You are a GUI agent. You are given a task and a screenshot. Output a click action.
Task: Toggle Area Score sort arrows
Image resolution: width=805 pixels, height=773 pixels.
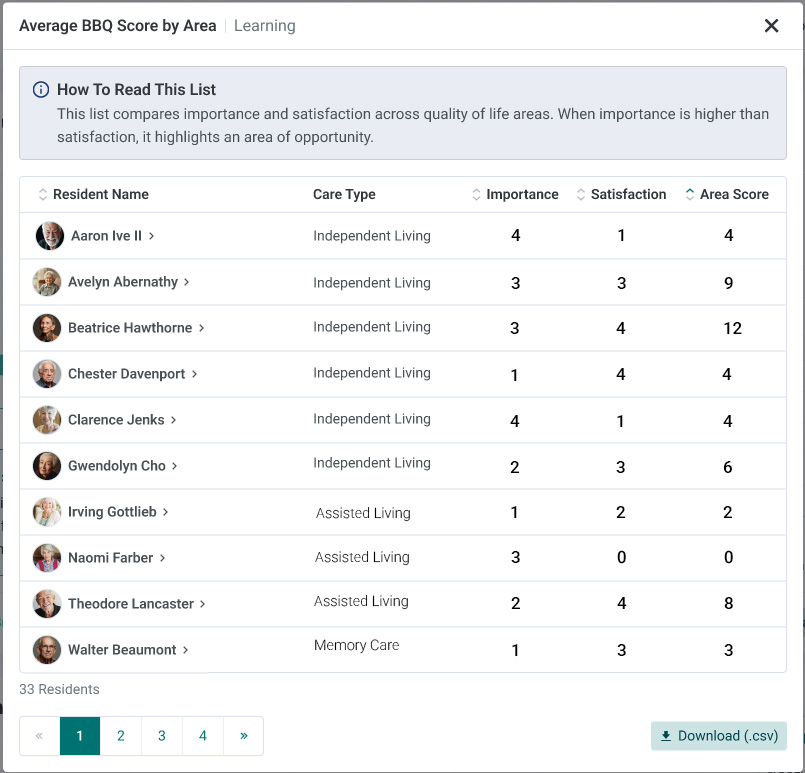click(x=689, y=195)
